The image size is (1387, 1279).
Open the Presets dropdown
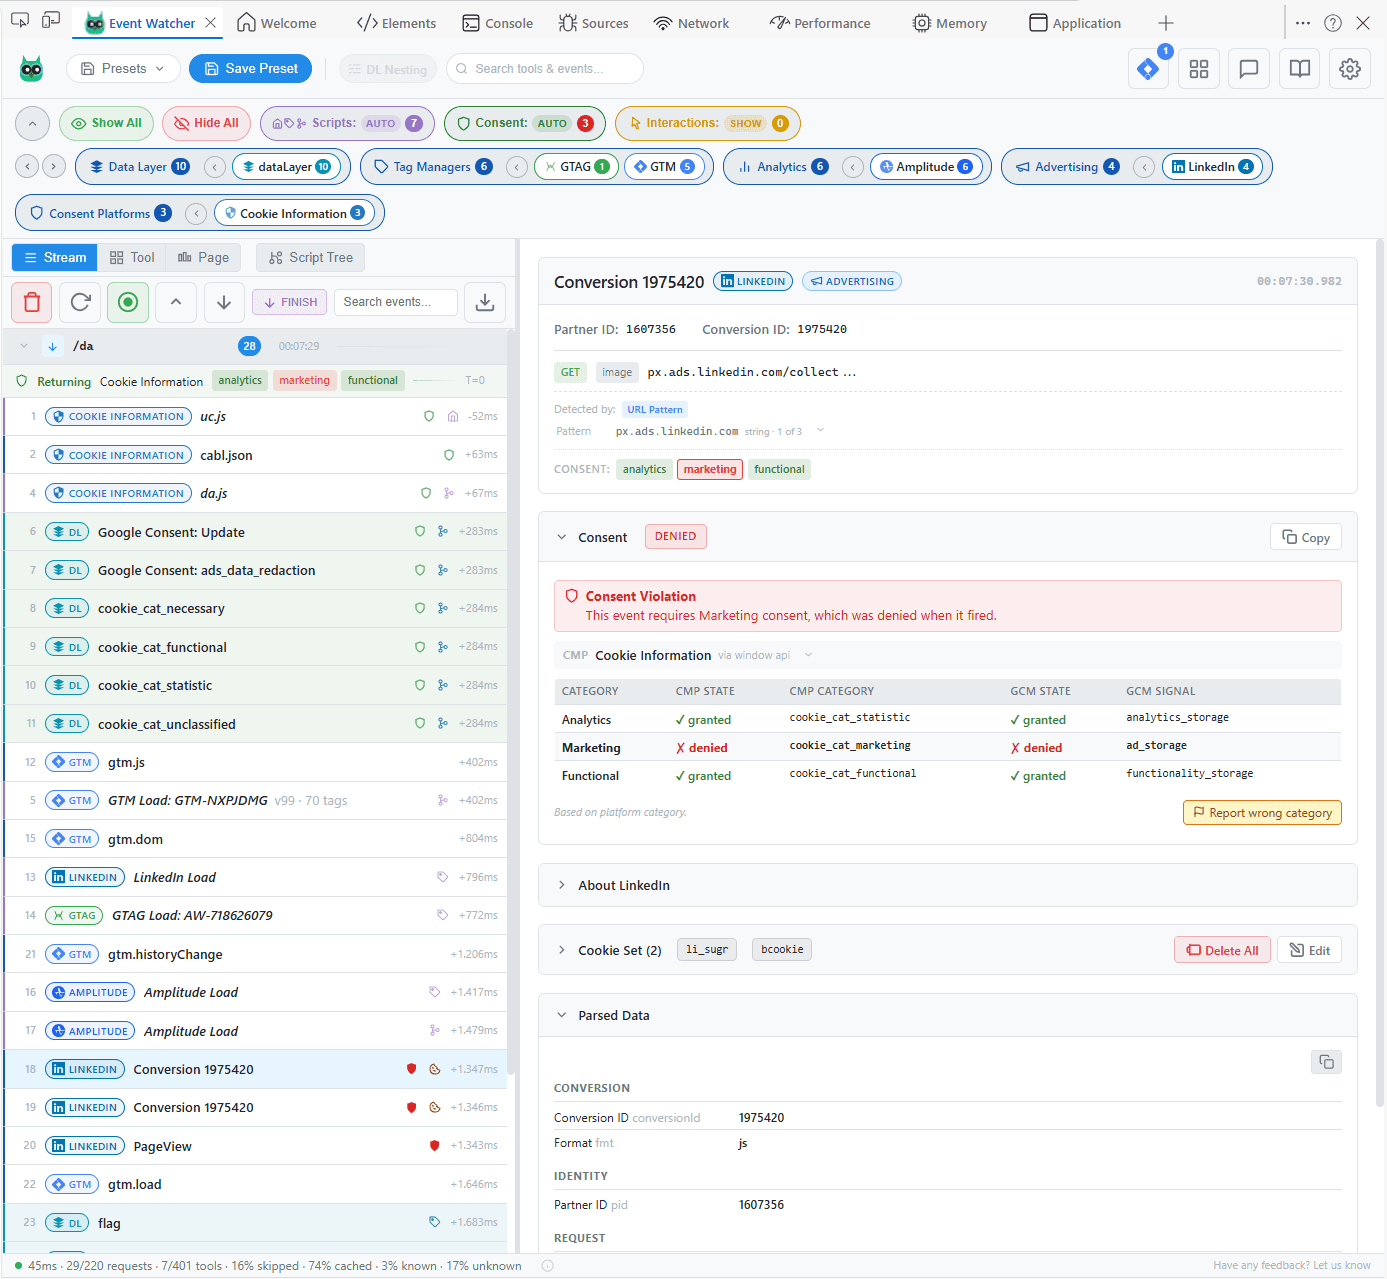[x=122, y=68]
